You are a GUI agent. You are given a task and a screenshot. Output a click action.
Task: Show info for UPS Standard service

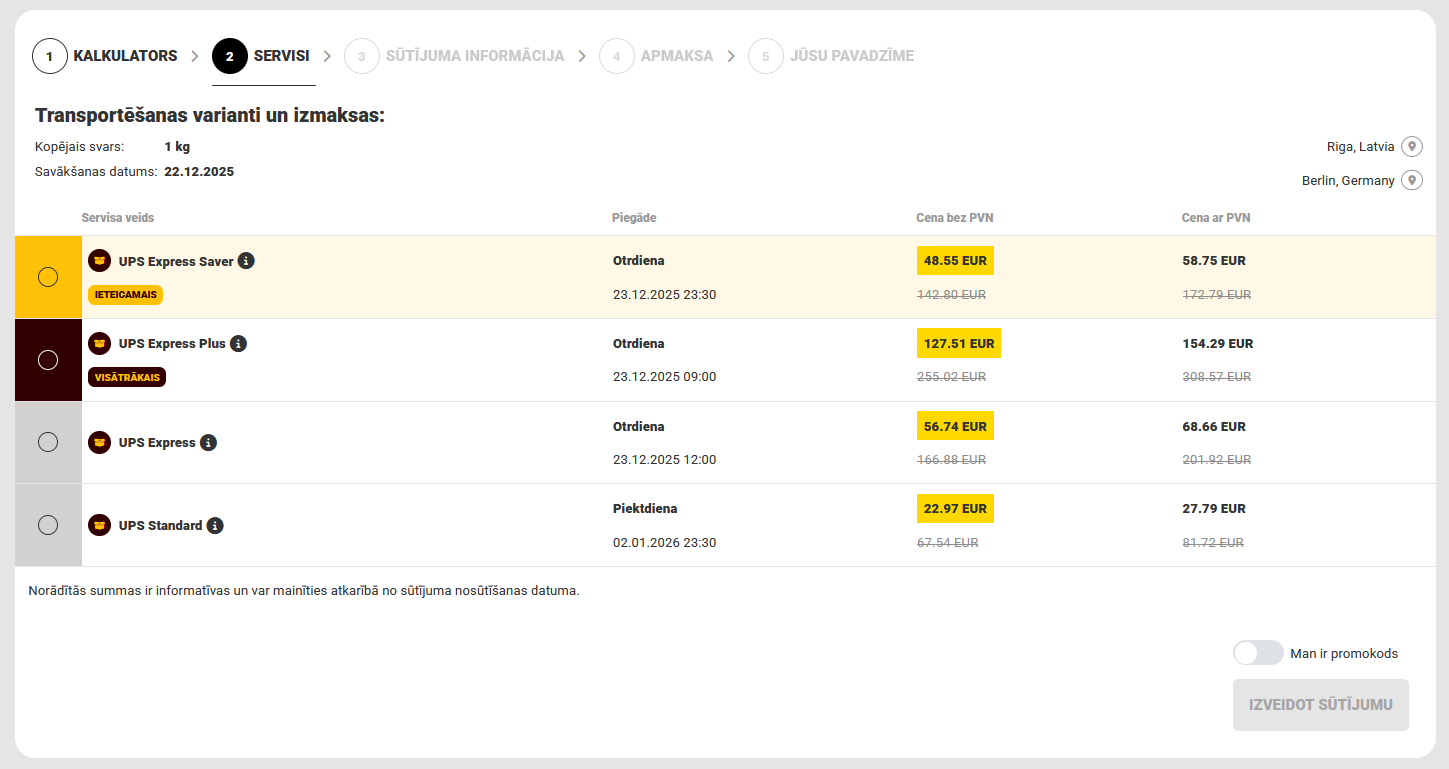click(215, 526)
